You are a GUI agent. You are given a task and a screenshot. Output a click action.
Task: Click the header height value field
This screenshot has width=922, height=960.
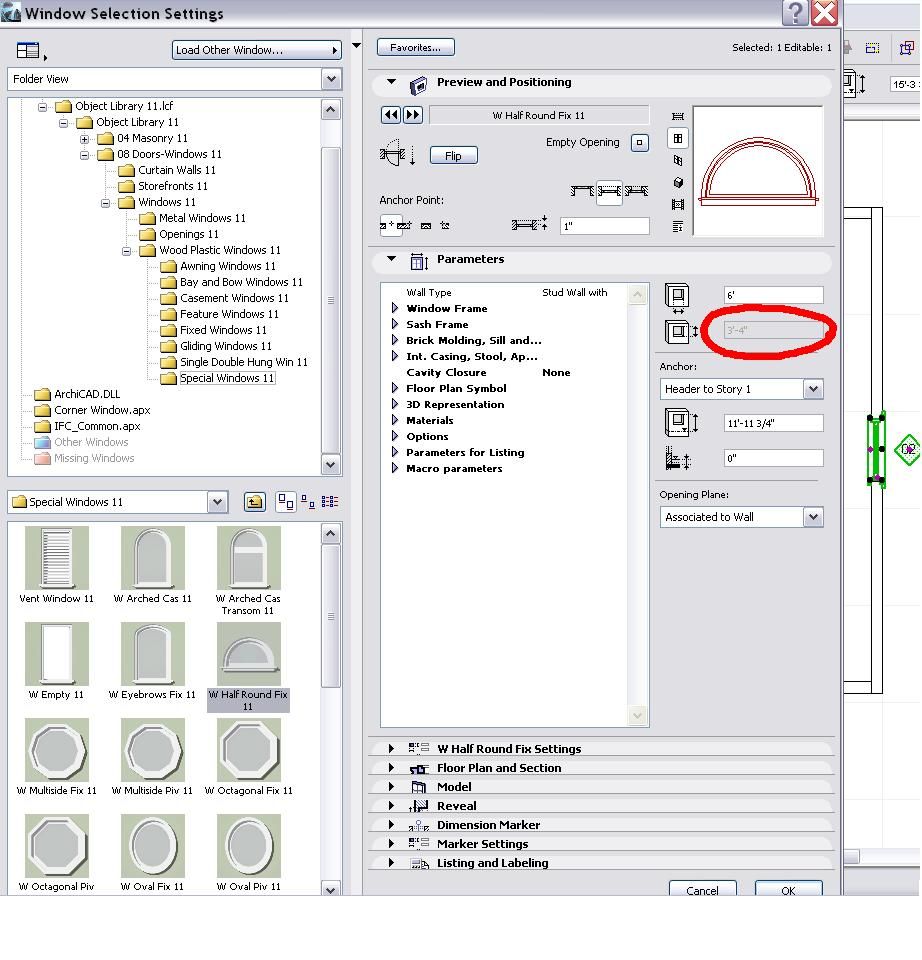pyautogui.click(x=773, y=423)
